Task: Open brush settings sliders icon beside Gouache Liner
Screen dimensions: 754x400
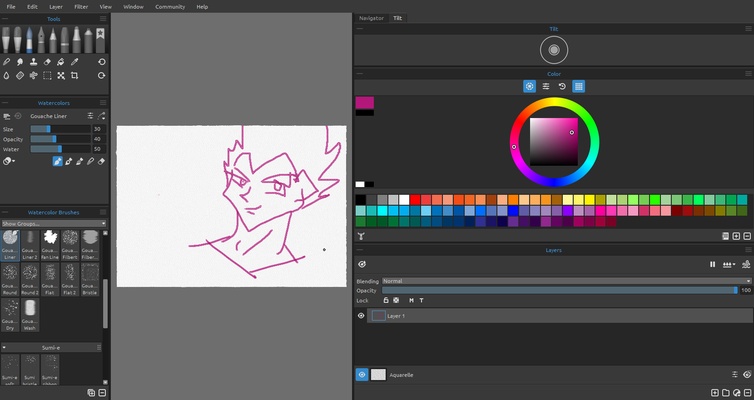Action: tap(90, 116)
